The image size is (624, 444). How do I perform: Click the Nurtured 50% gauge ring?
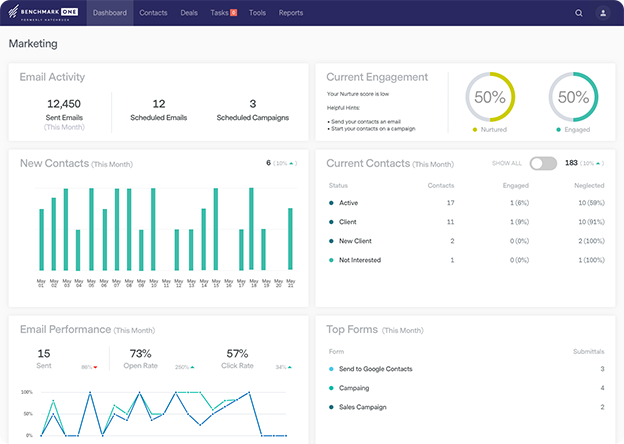click(x=490, y=97)
